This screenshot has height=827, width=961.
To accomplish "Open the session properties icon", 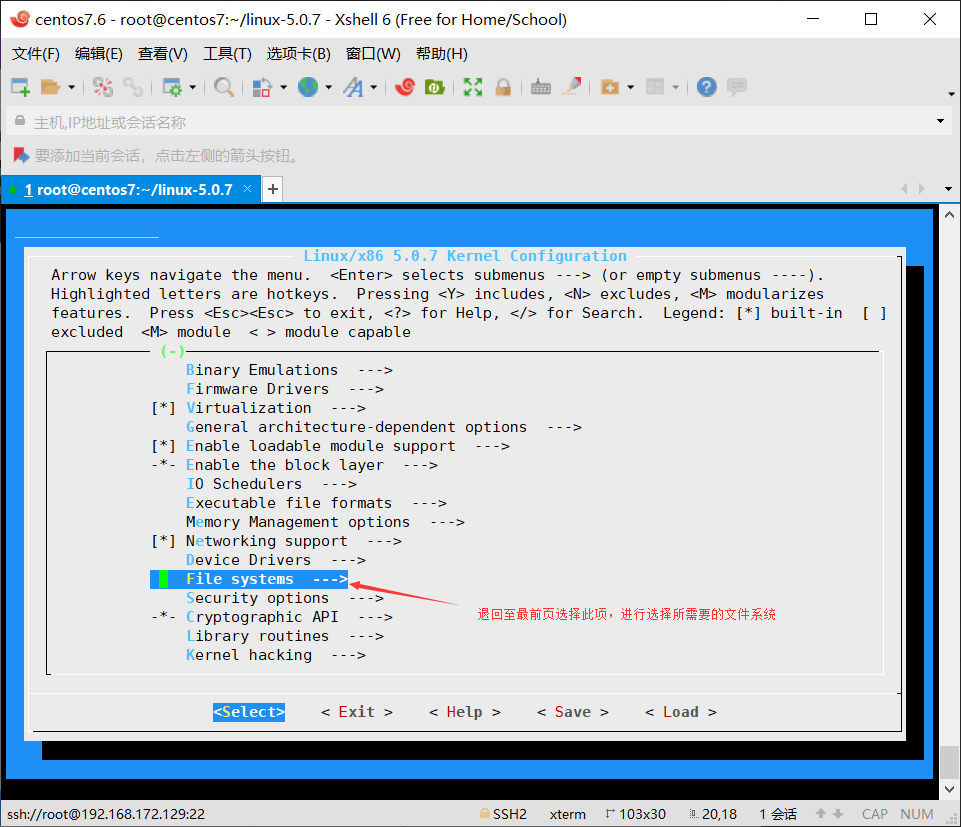I will click(x=172, y=87).
